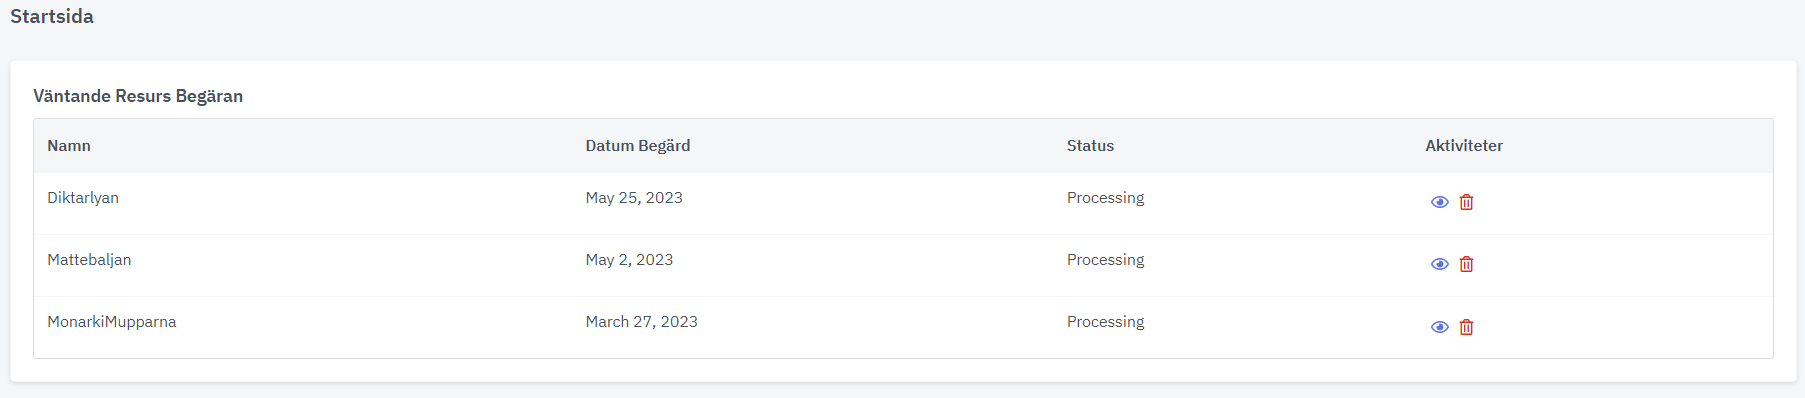Select the May 25, 2023 date cell
Screen dimensions: 1805x398
pos(634,198)
